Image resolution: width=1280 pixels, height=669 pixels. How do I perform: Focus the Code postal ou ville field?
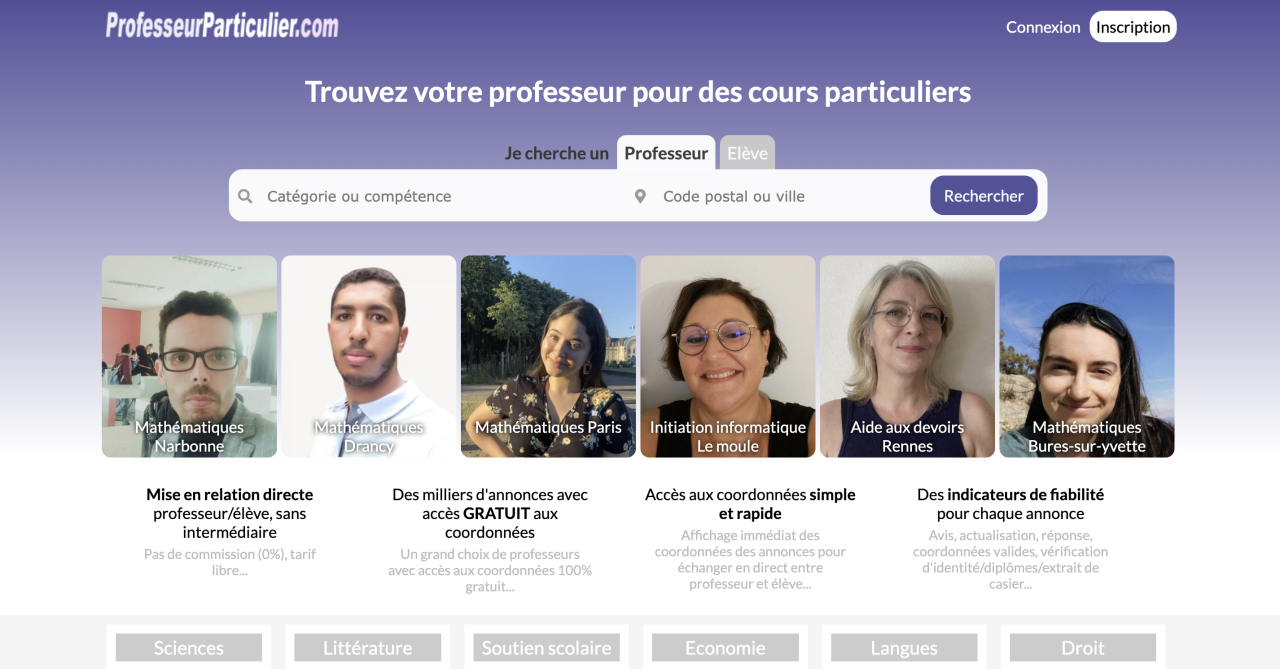[x=790, y=196]
